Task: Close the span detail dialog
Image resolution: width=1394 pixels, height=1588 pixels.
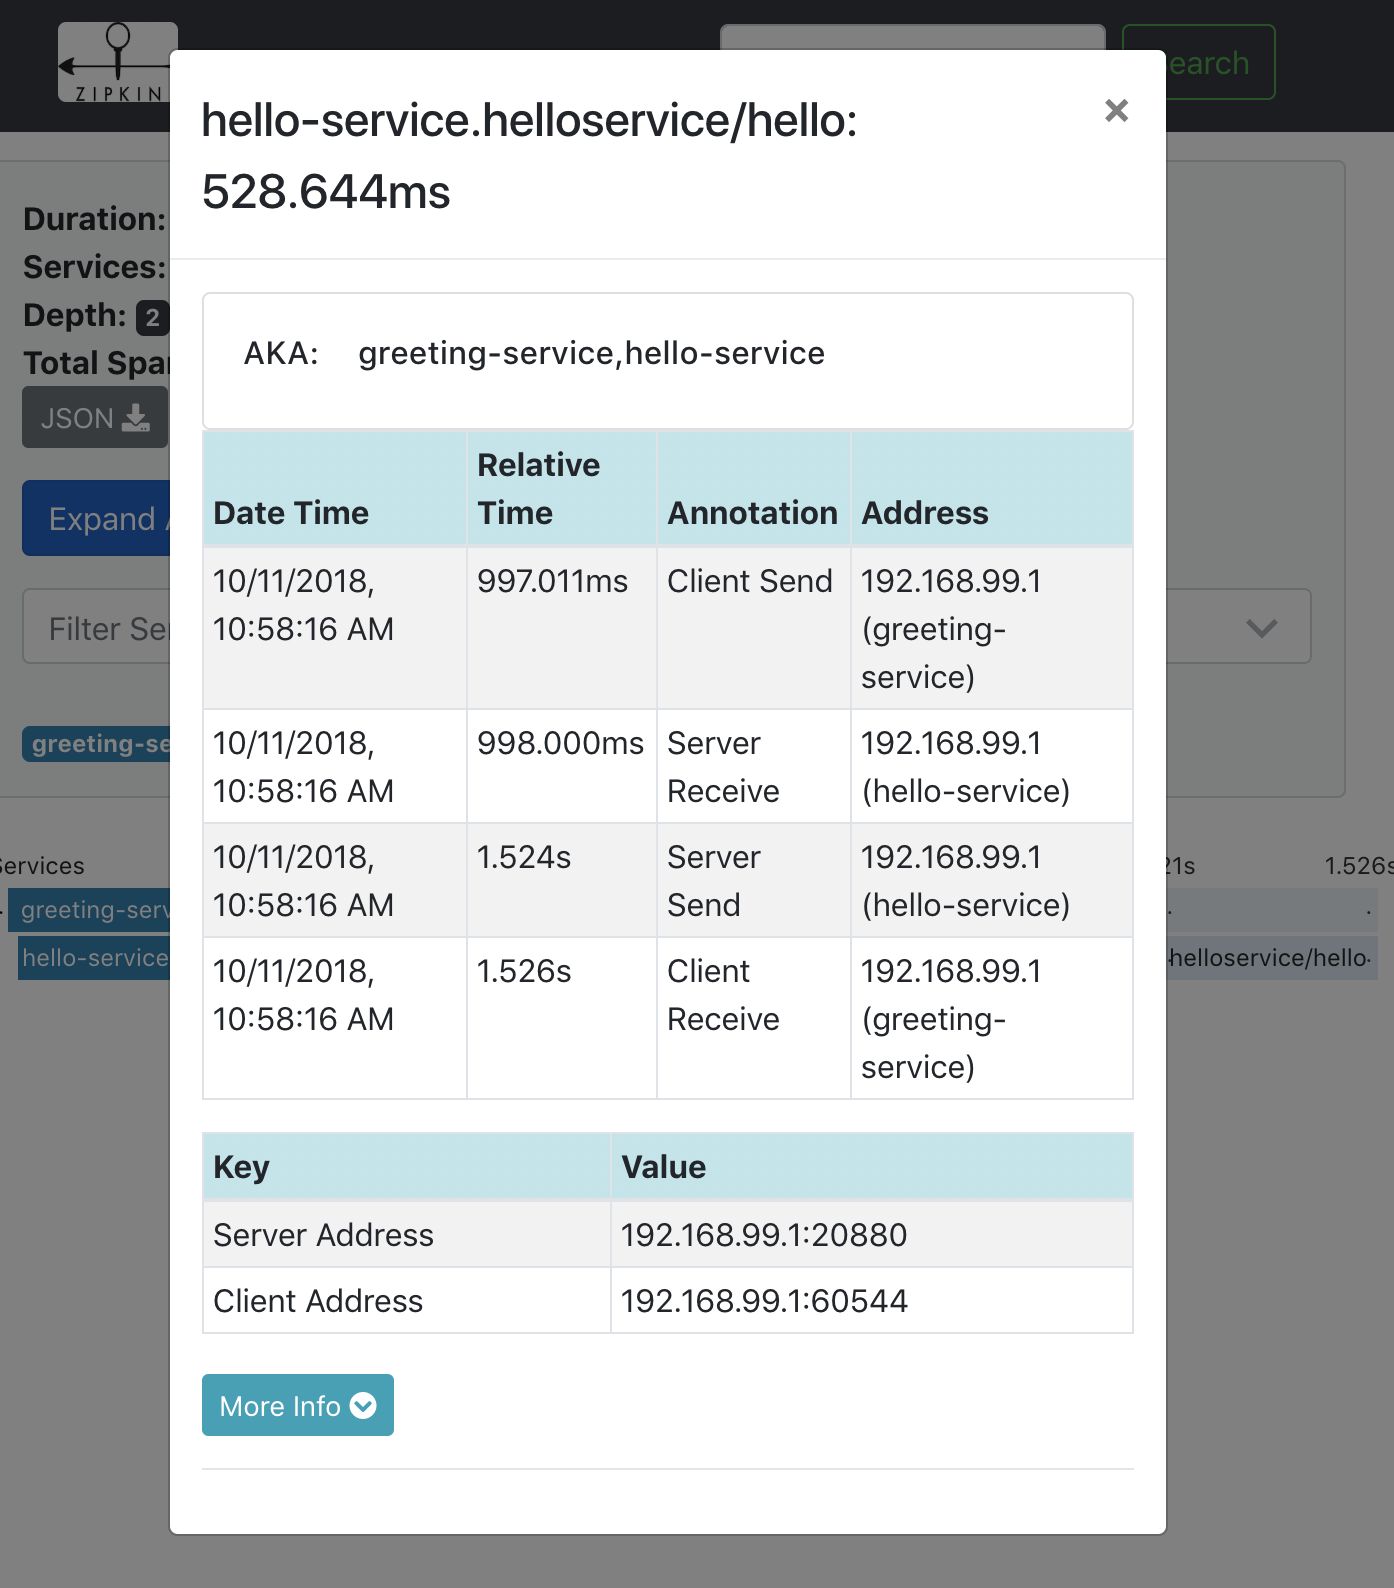Action: pyautogui.click(x=1116, y=110)
